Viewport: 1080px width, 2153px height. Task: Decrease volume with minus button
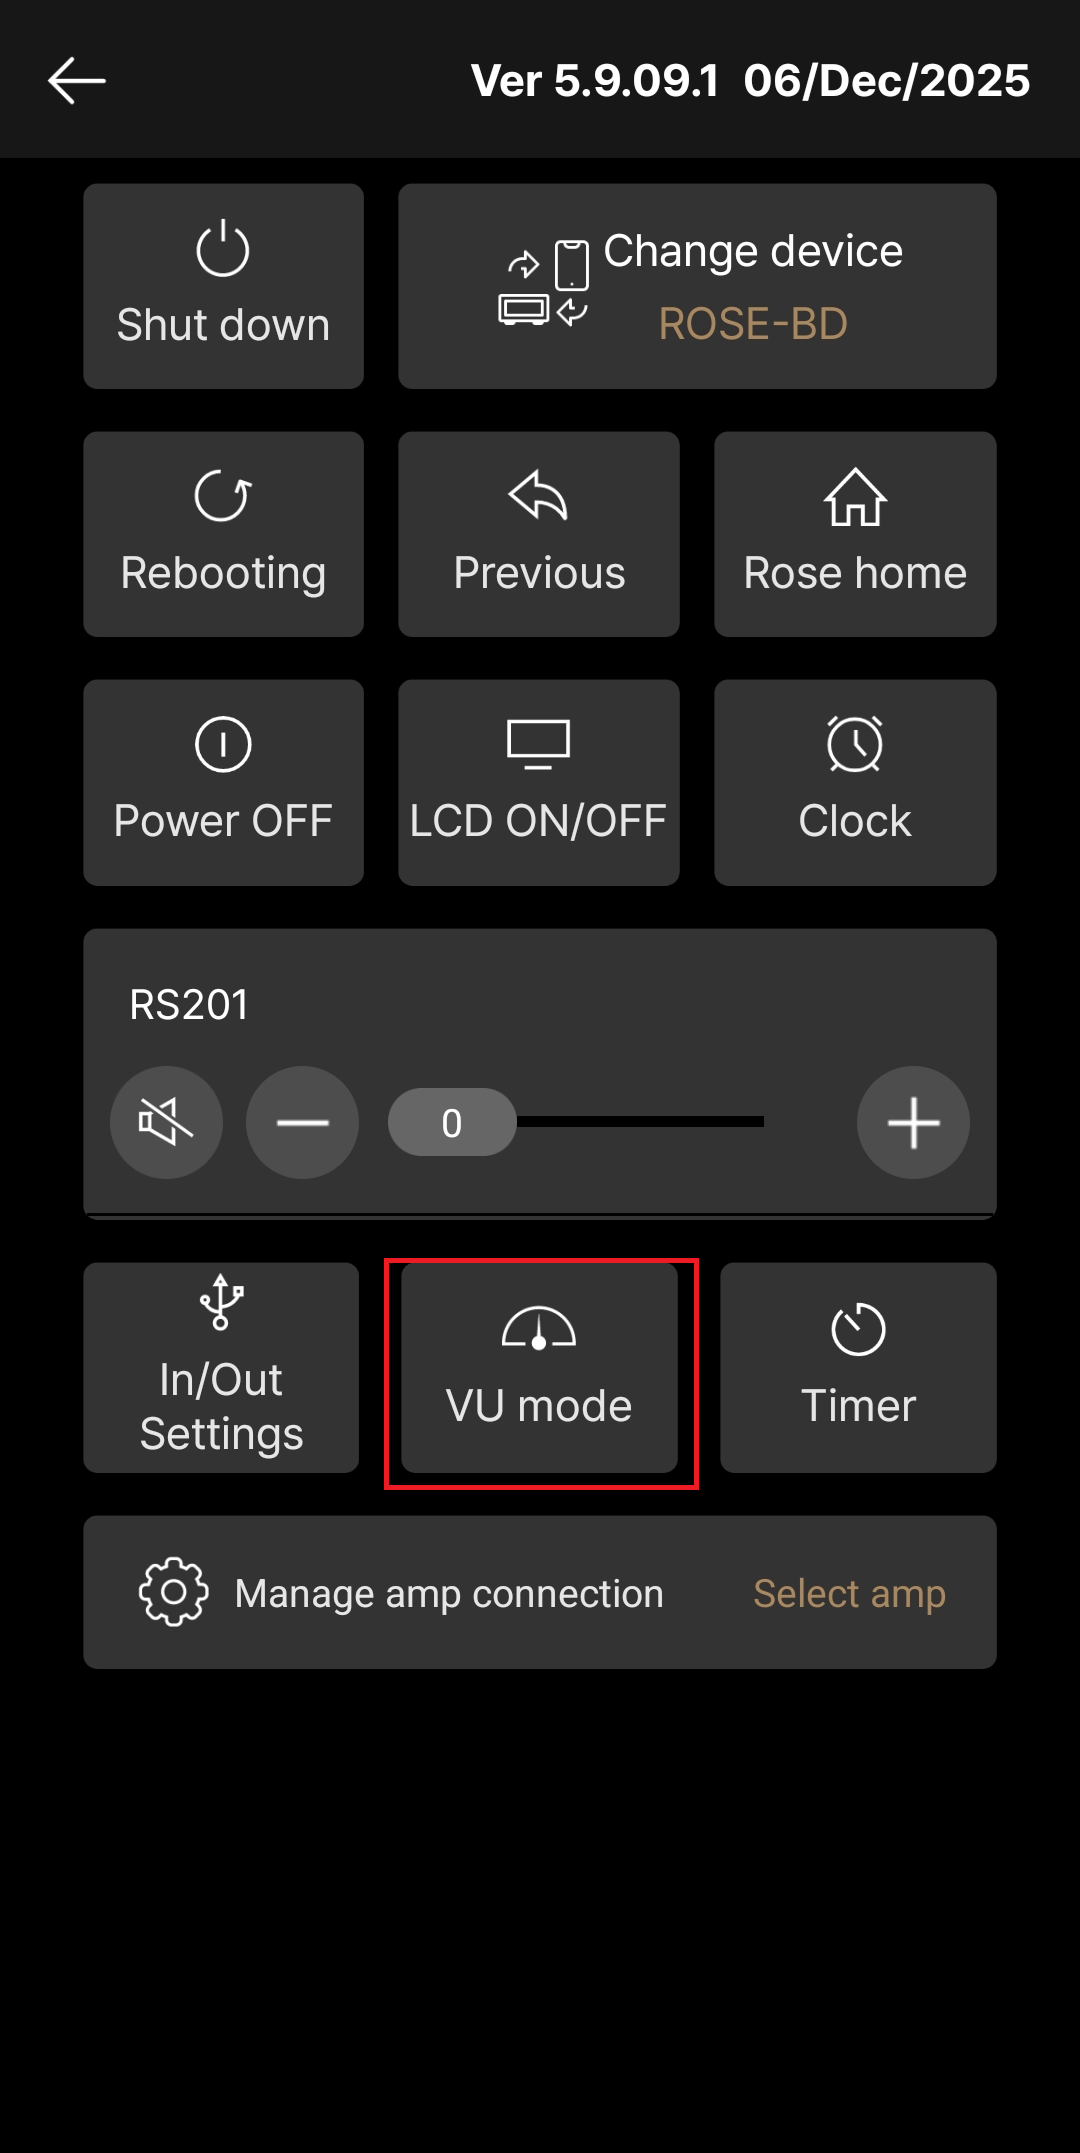pos(303,1122)
